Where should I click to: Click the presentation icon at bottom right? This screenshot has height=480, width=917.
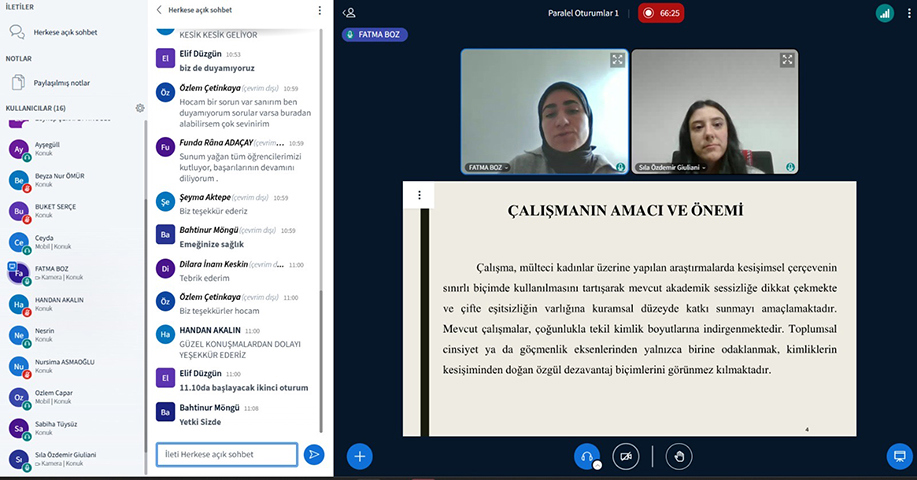point(899,456)
